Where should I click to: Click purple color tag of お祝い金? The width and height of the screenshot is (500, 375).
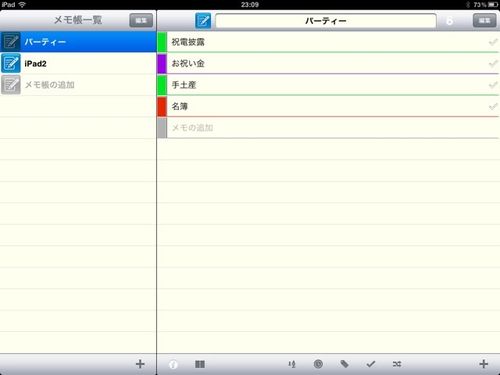(x=162, y=63)
